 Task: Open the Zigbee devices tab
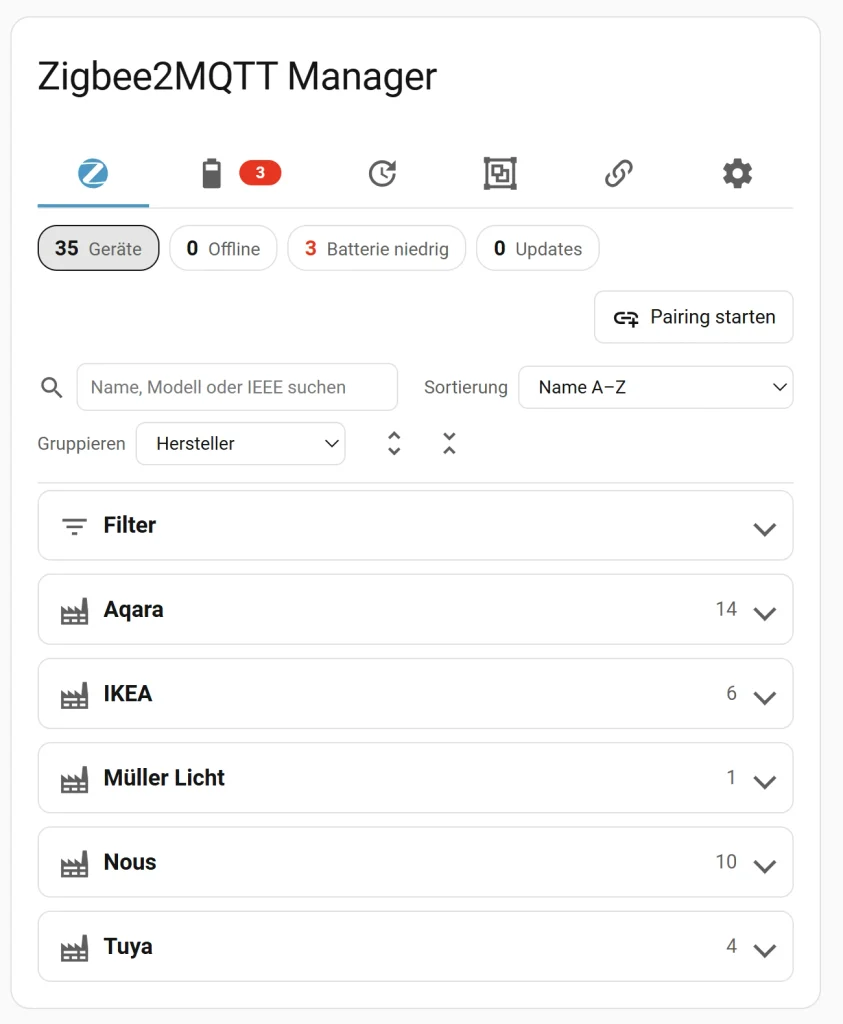(93, 173)
